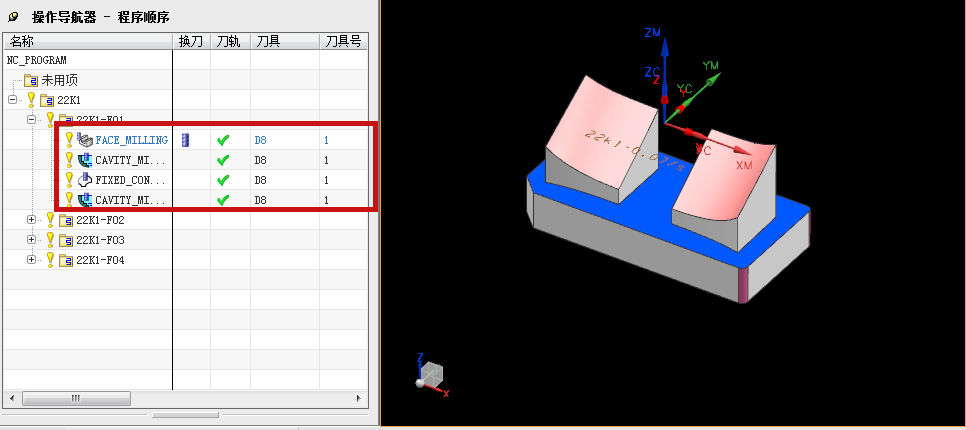Click the navigator horizontal scrollbar thumb
Viewport: 966px width, 430px height.
75,398
